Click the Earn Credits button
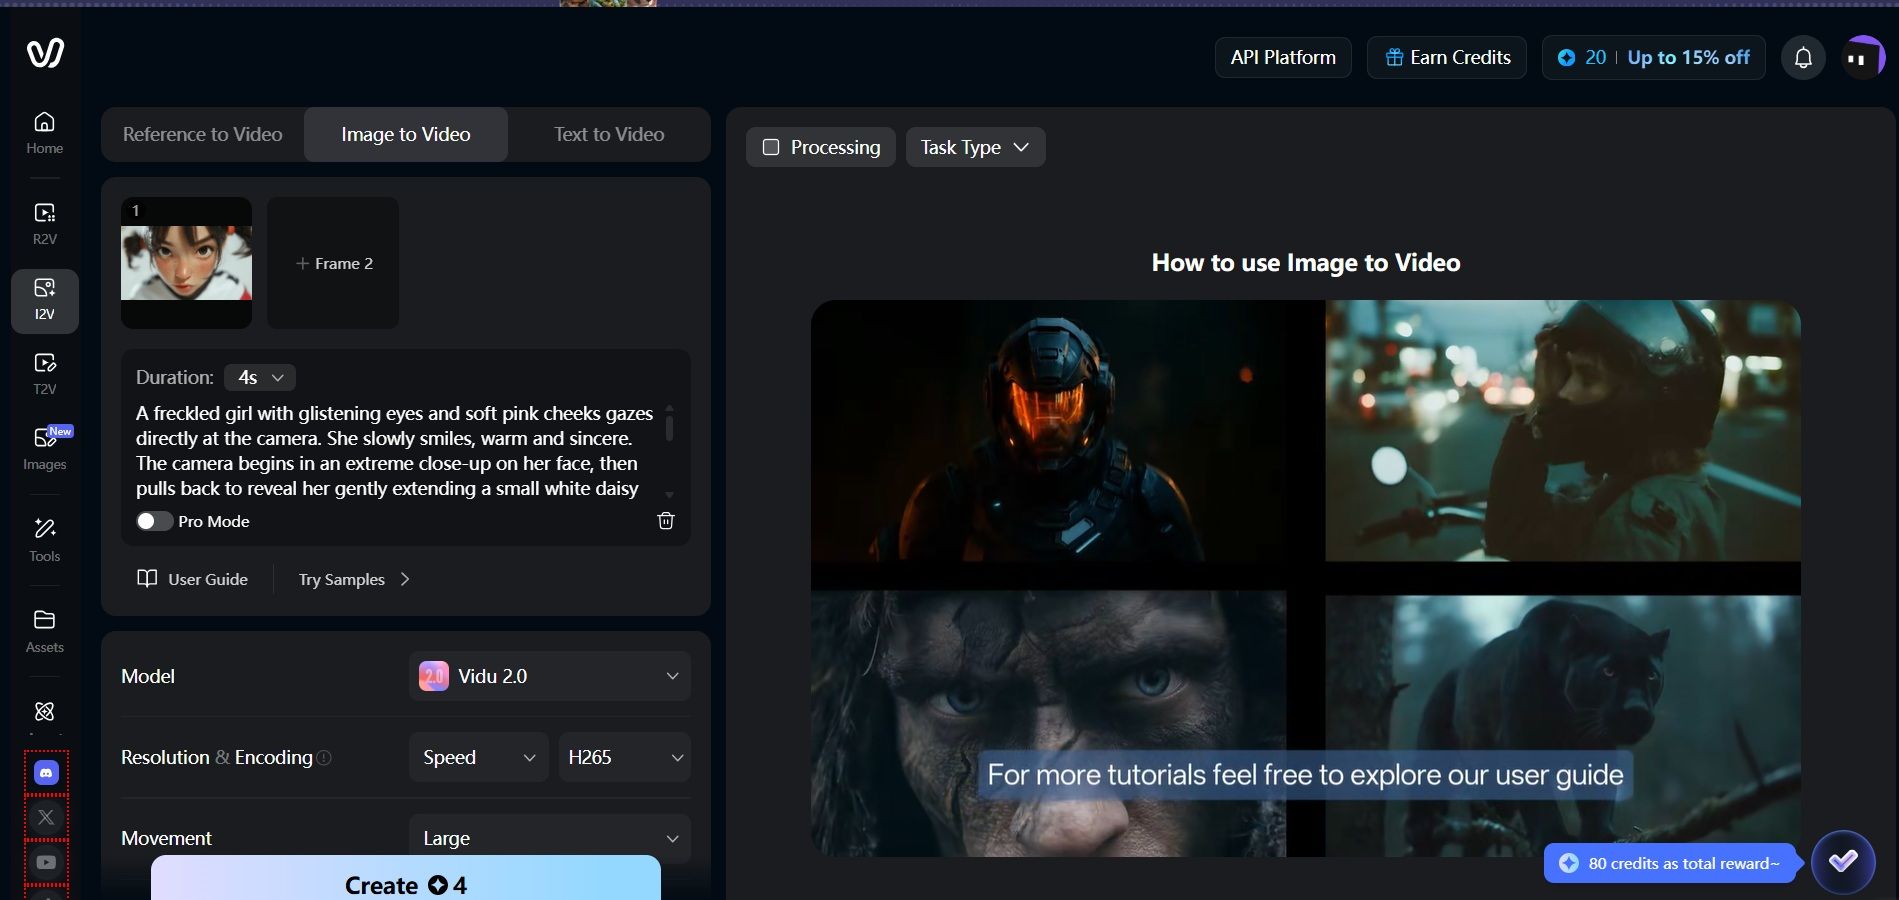The height and width of the screenshot is (900, 1899). (x=1445, y=57)
